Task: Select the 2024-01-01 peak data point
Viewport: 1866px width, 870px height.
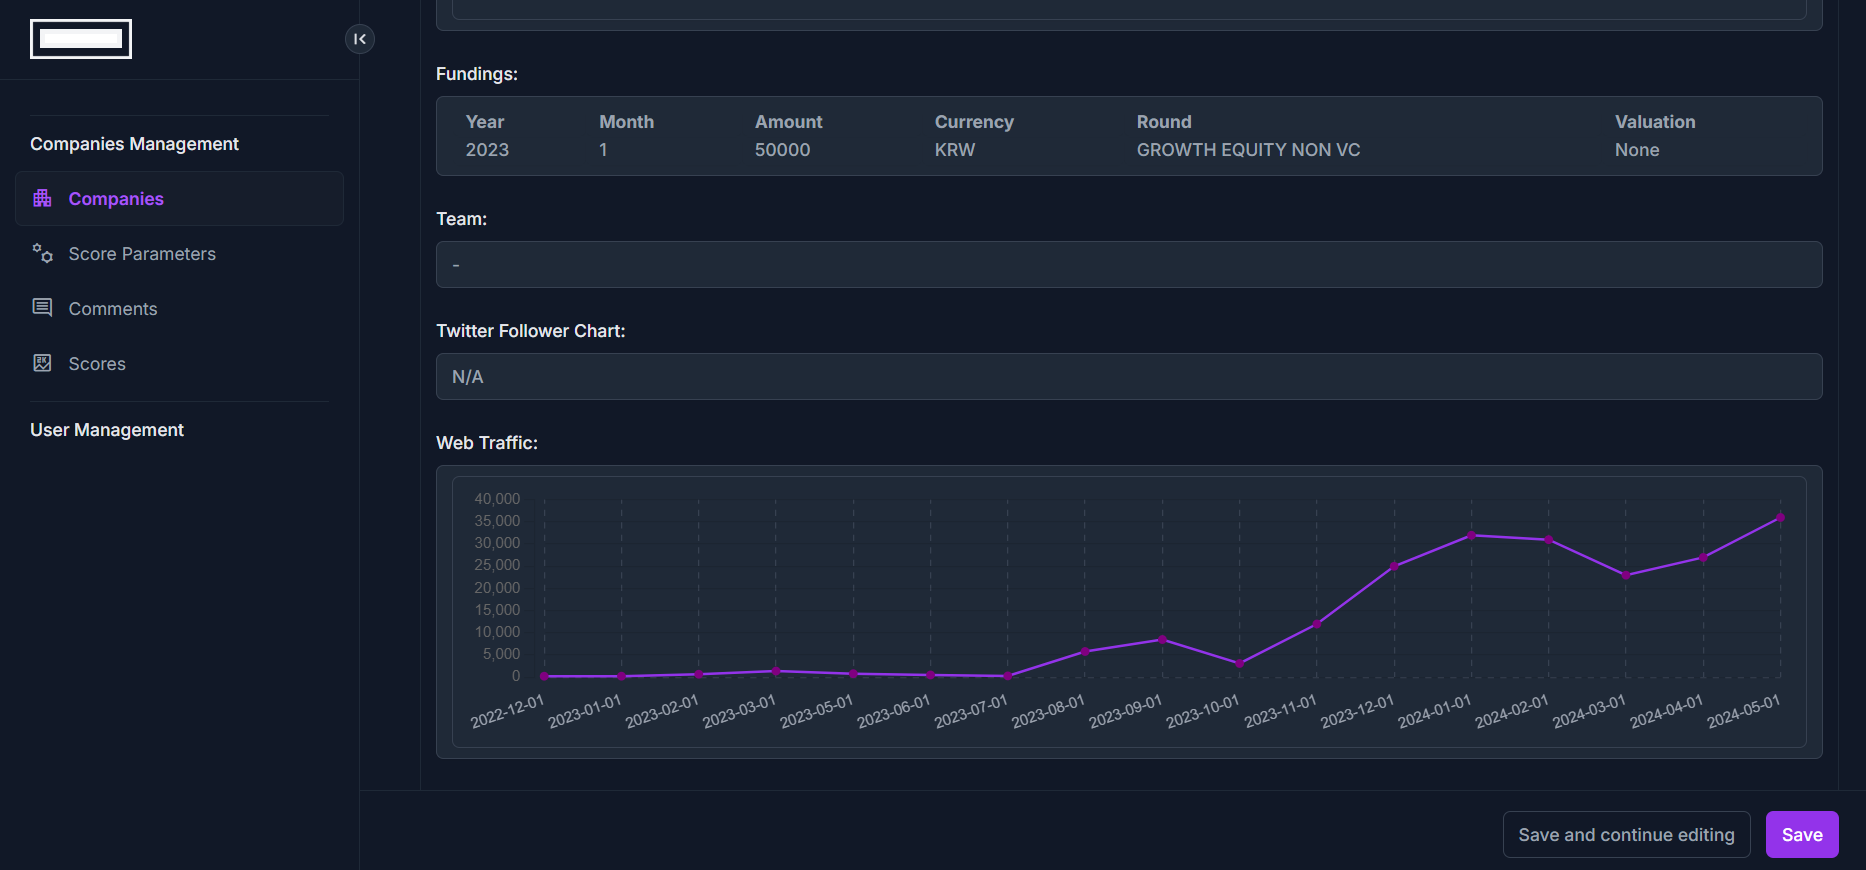Action: pyautogui.click(x=1471, y=536)
